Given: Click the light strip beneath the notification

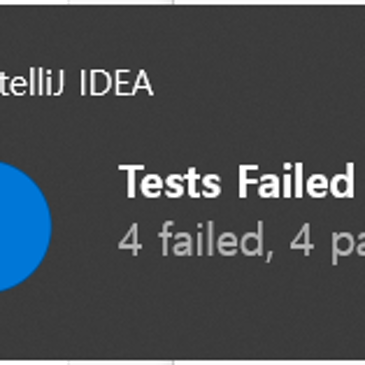Looking at the screenshot, I should 182,363.
